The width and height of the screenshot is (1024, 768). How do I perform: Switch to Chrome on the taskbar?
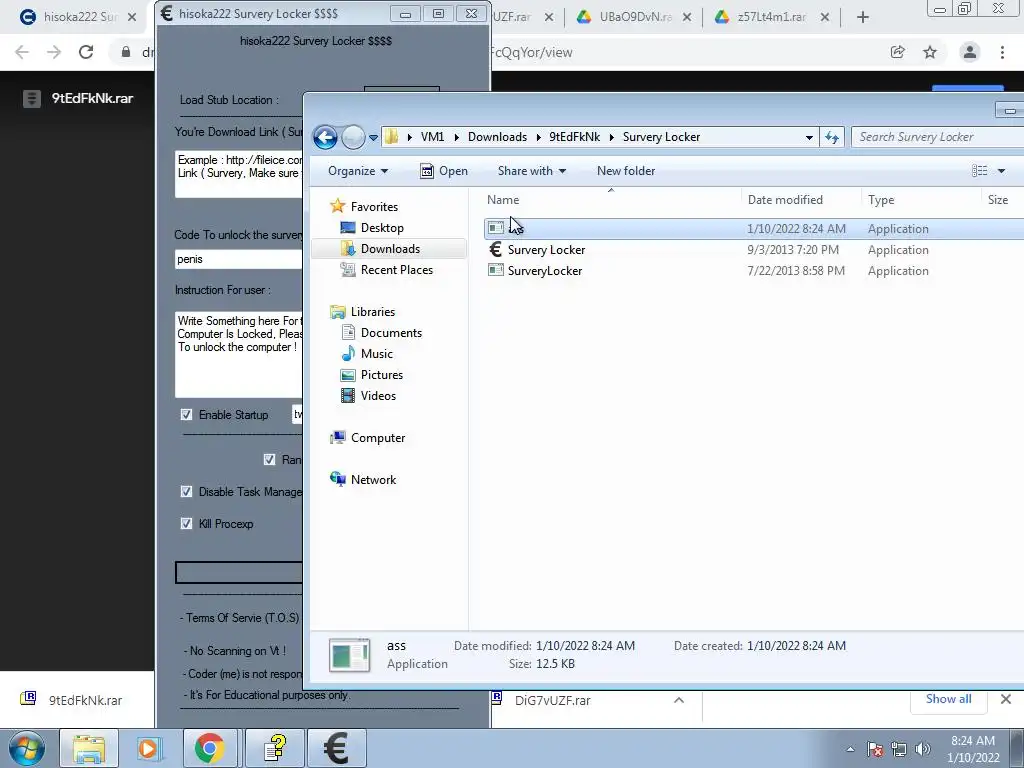click(209, 748)
